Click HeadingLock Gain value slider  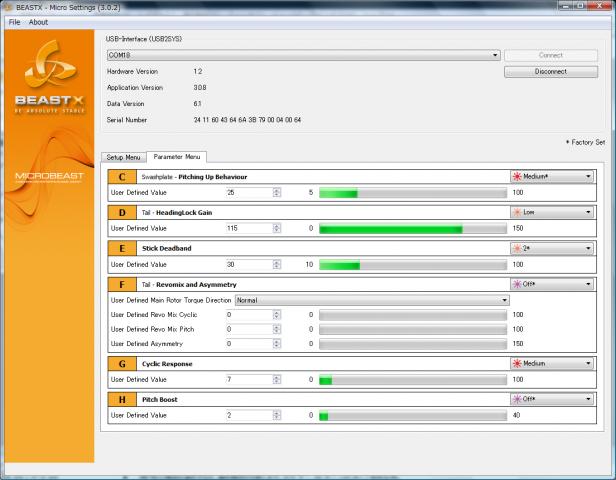pos(413,228)
